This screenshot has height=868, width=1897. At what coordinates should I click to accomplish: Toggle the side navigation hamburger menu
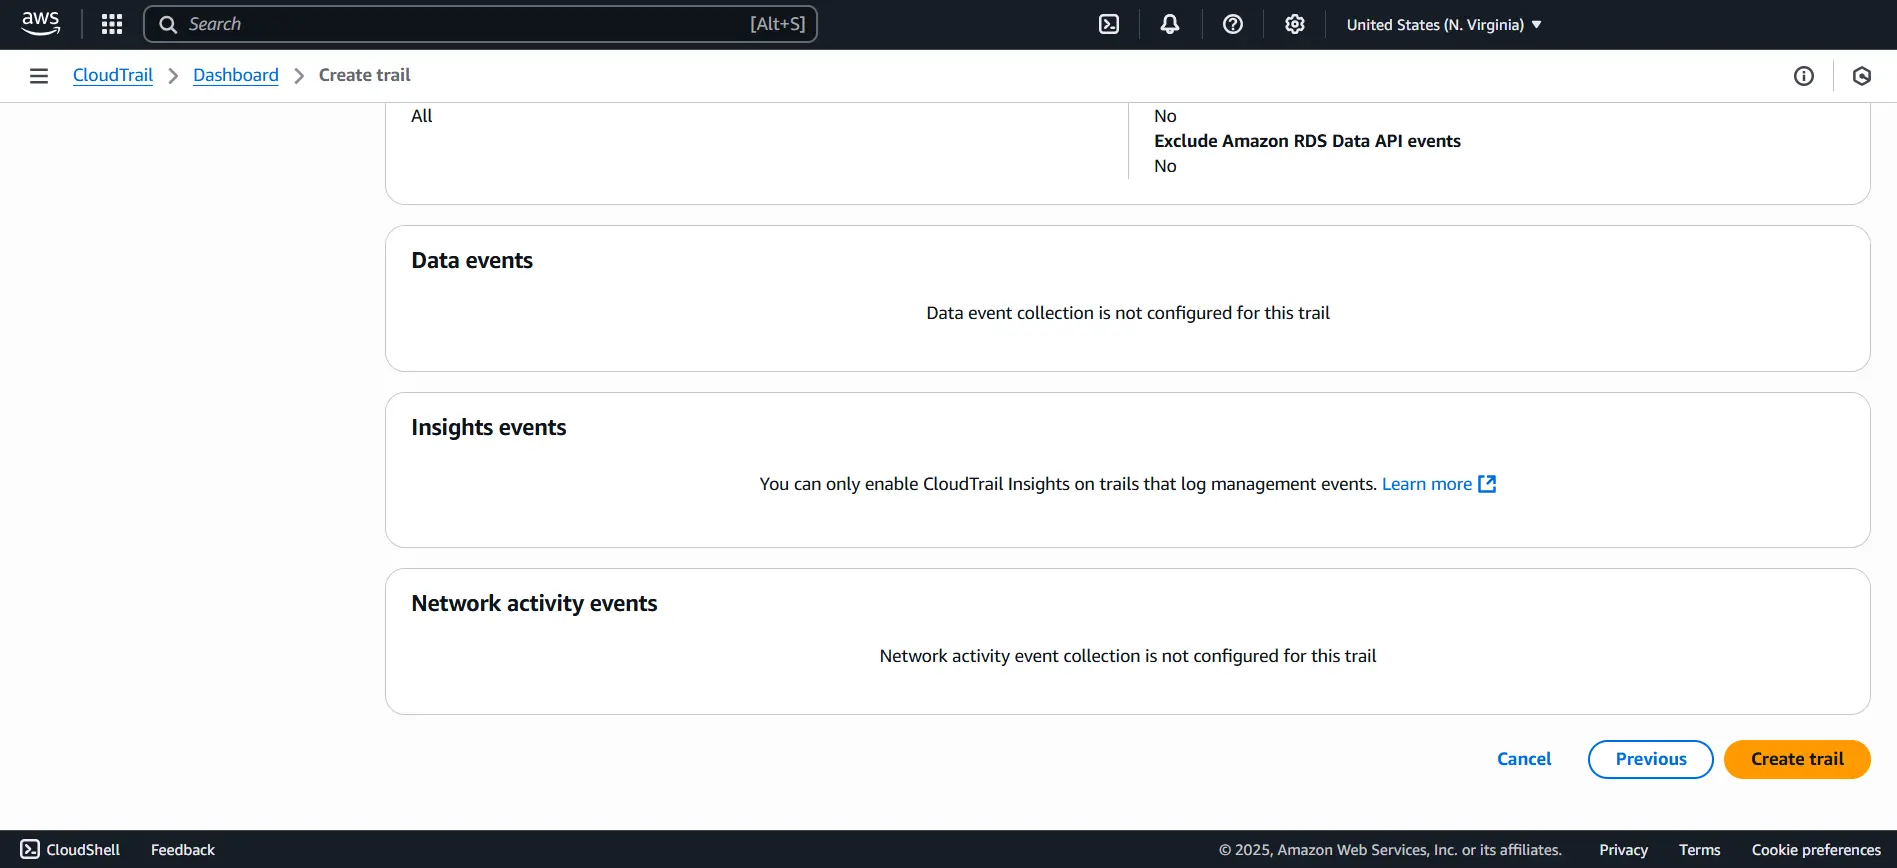coord(39,76)
